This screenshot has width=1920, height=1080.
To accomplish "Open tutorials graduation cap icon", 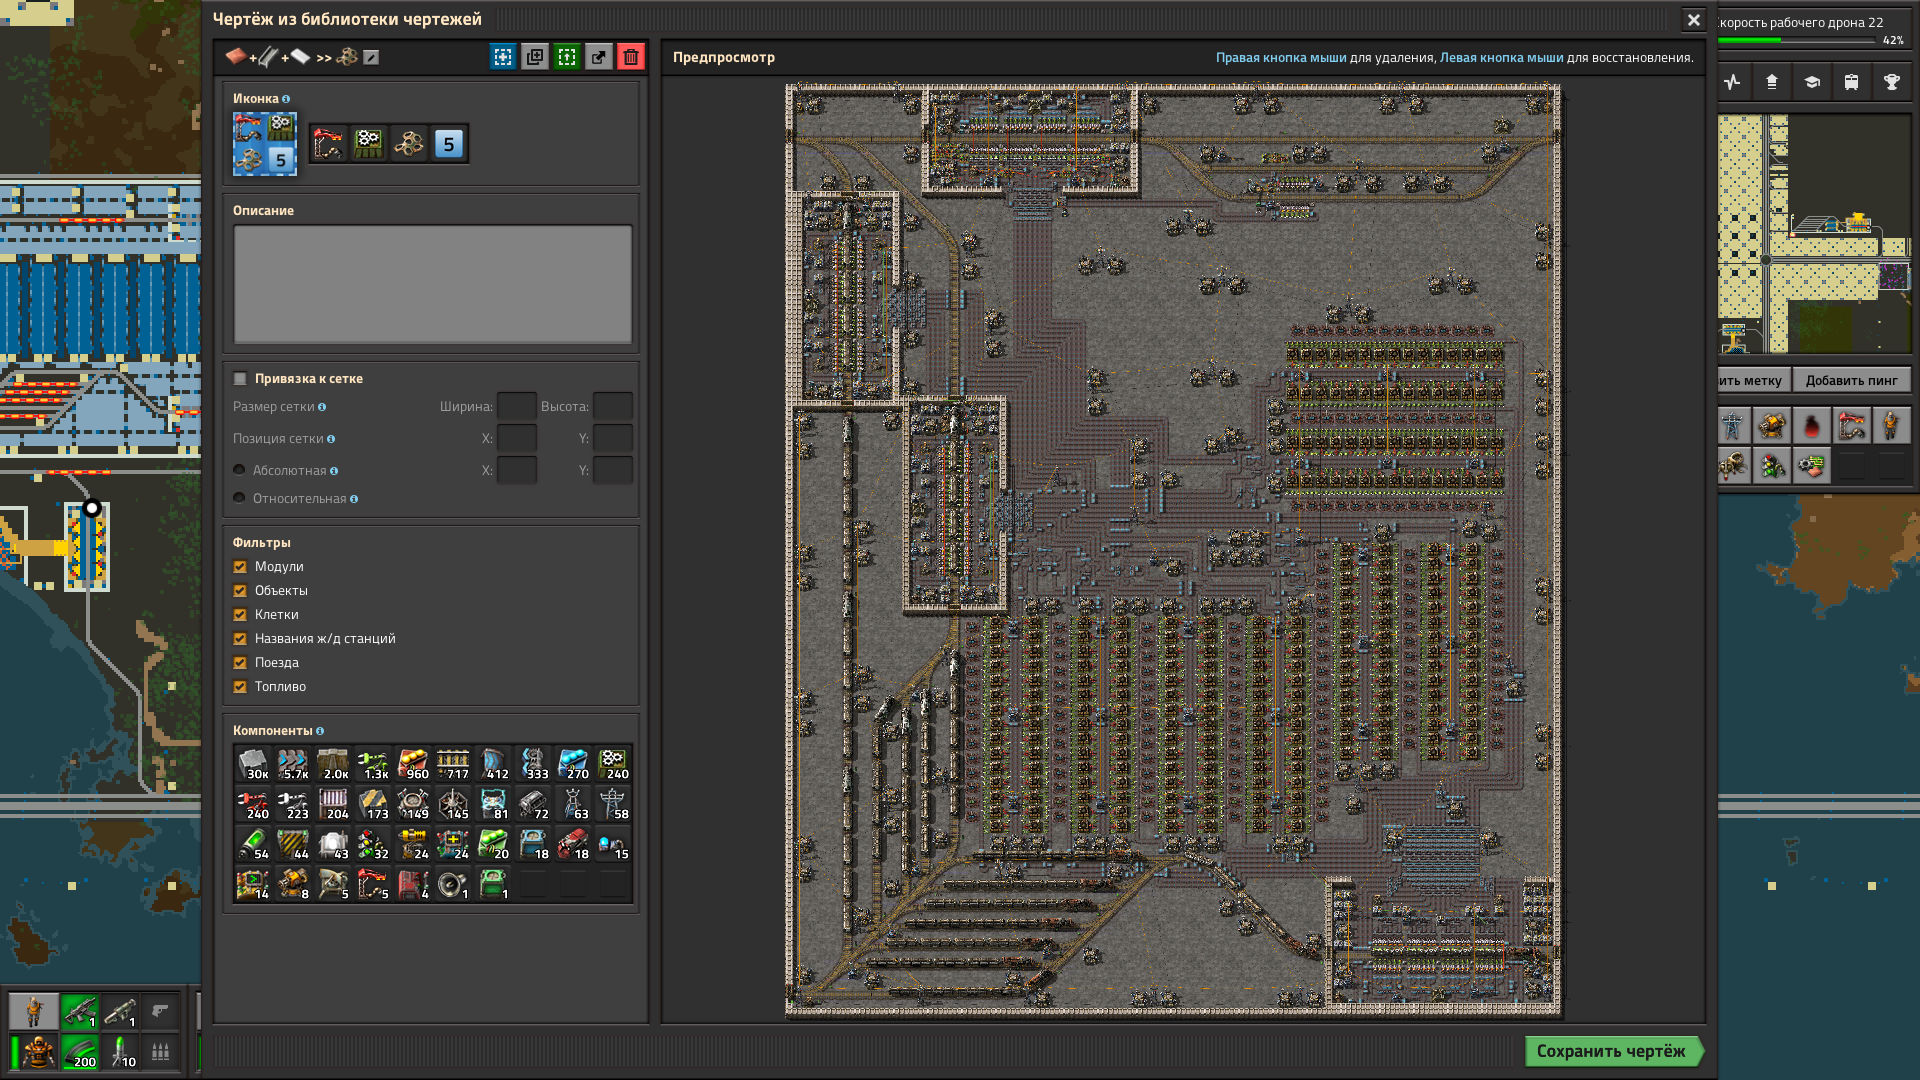I will pos(1812,82).
